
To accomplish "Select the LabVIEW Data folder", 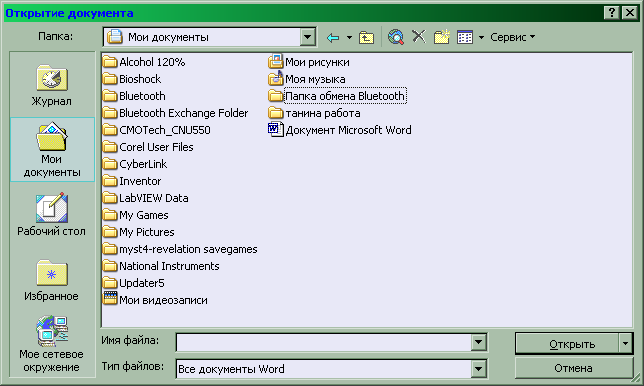I will [146, 198].
